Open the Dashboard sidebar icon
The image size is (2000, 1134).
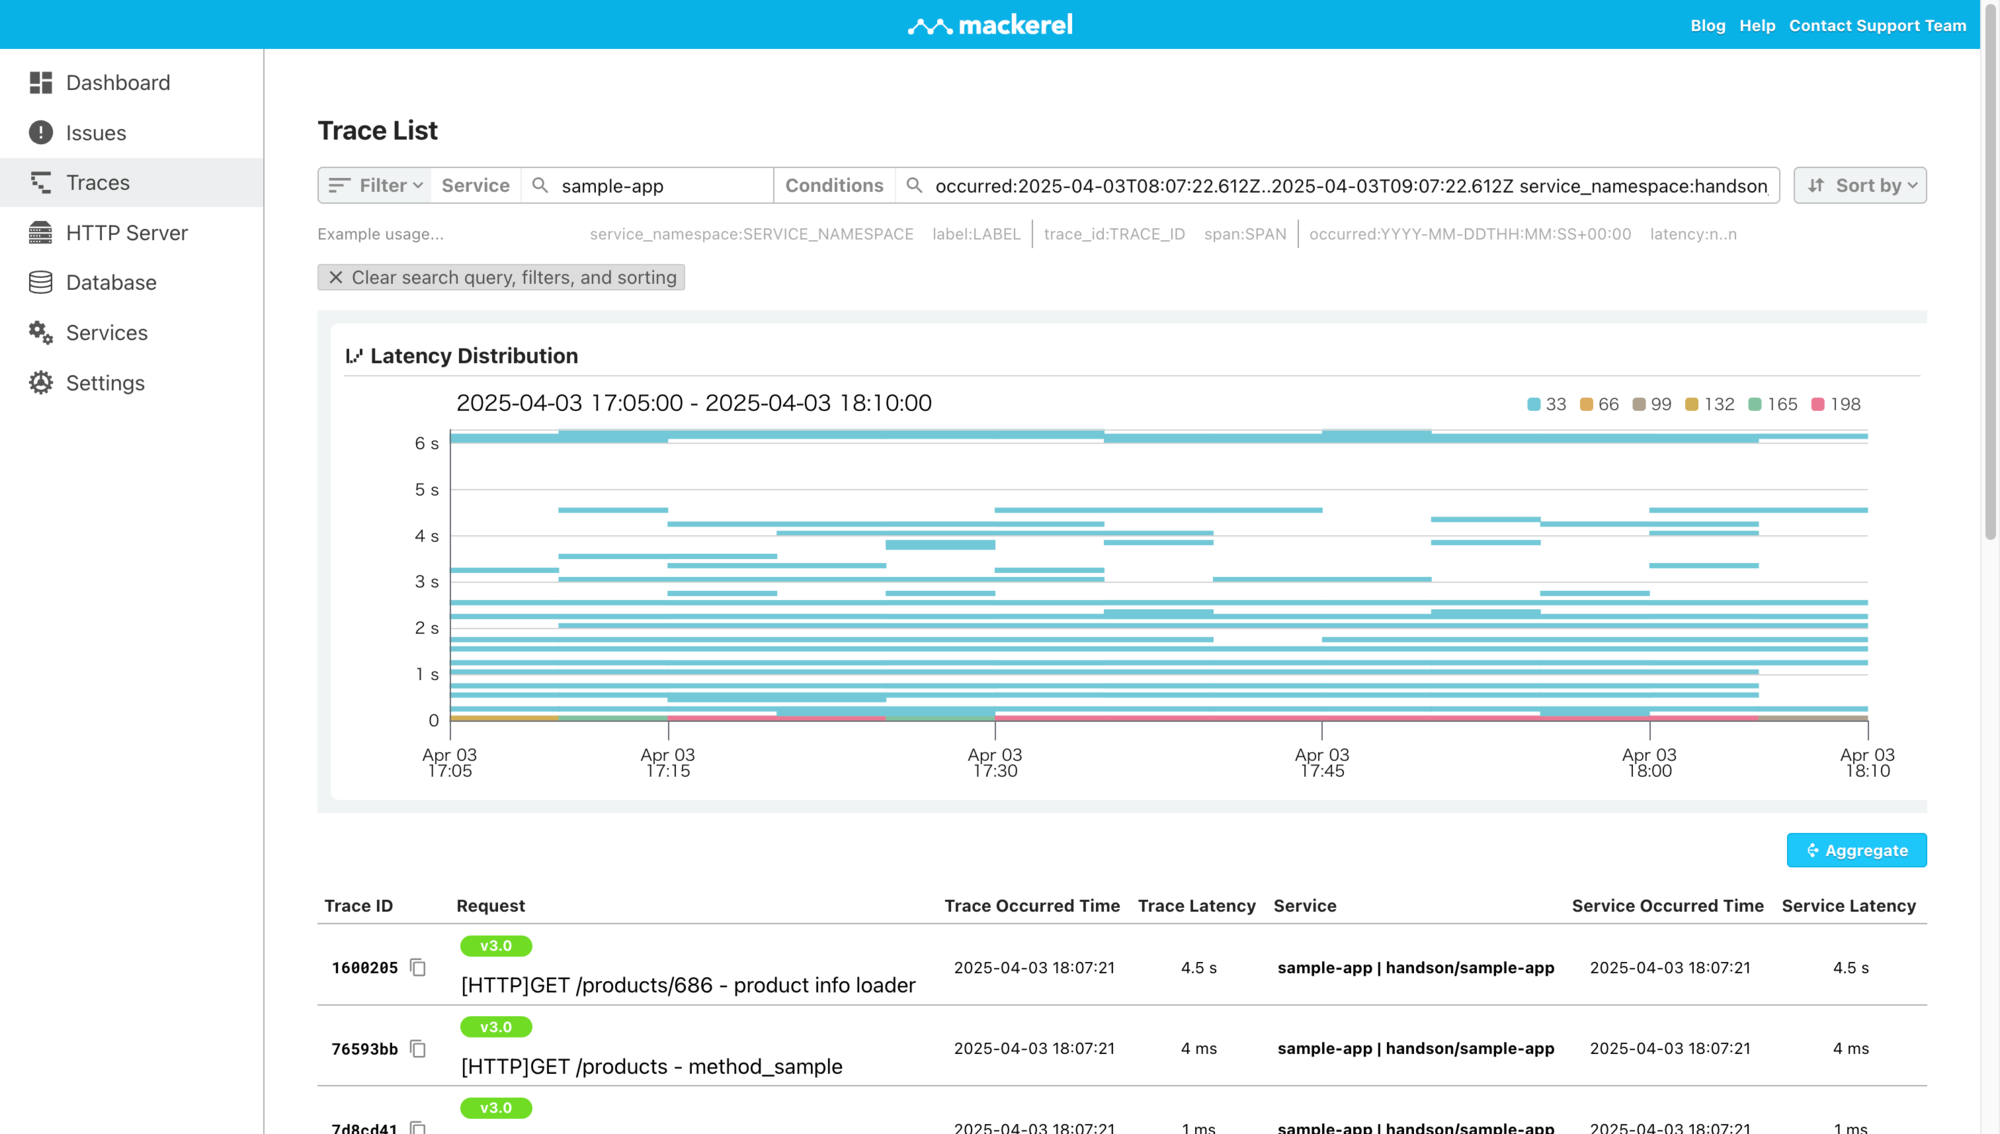pyautogui.click(x=41, y=83)
